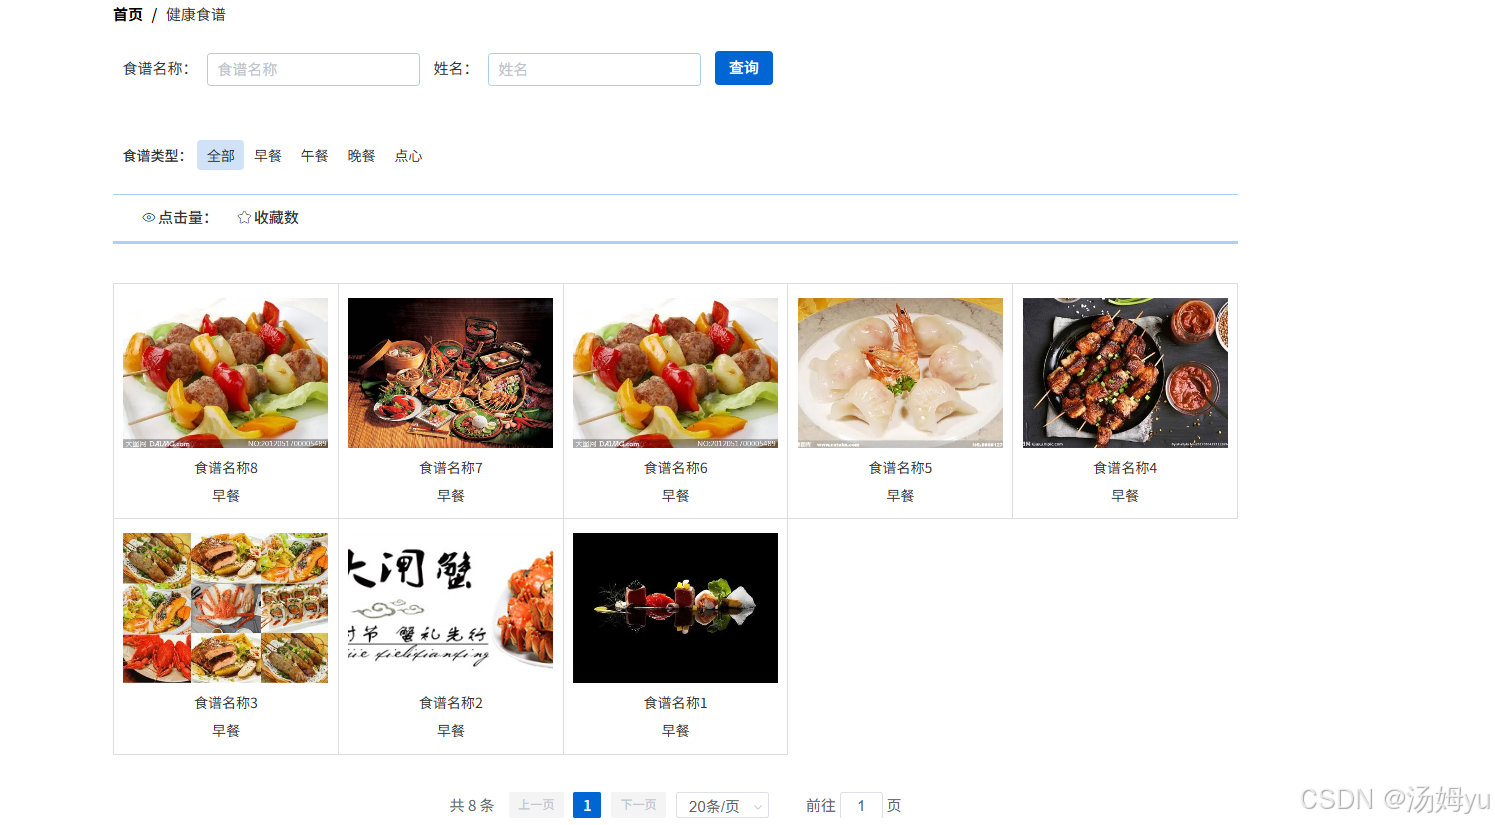The height and width of the screenshot is (825, 1495).
Task: Click the 食谱名称2 title text
Action: (451, 703)
